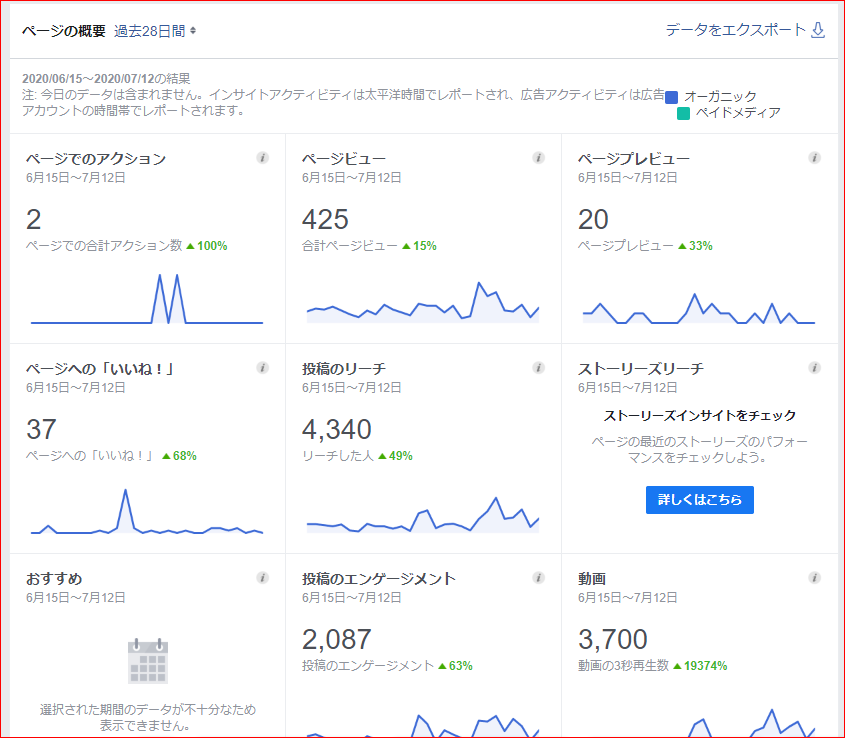
Task: Click the ページでのアクション line chart
Action: [147, 299]
